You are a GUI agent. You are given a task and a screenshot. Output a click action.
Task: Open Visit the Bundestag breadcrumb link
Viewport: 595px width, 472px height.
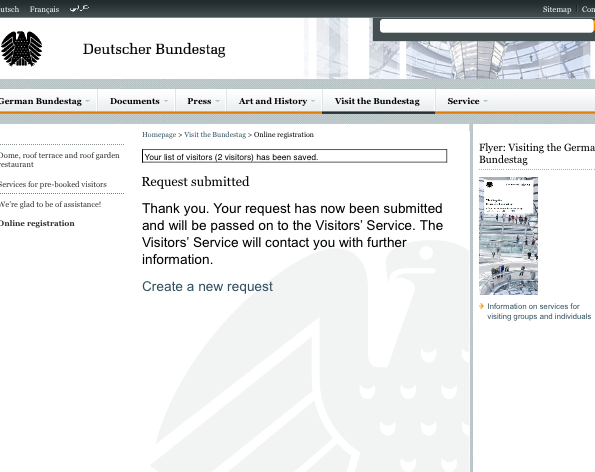point(215,135)
